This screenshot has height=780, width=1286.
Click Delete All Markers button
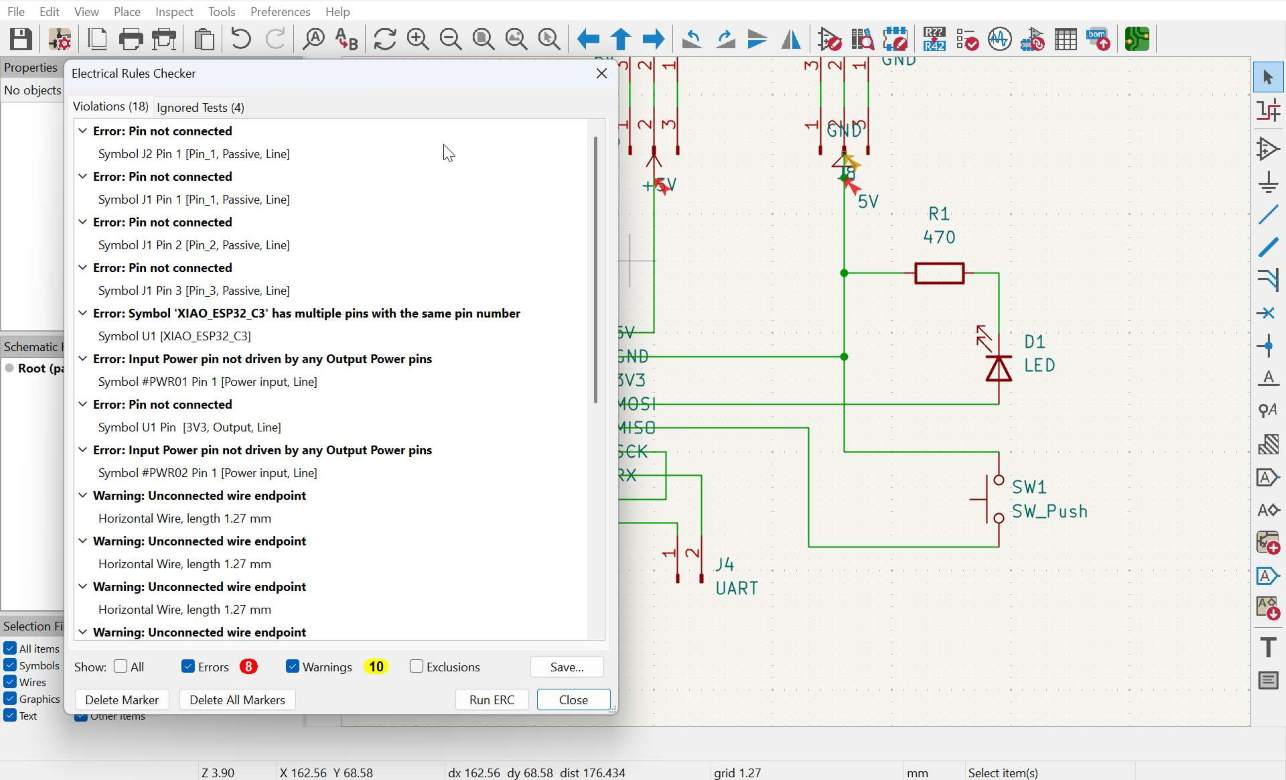tap(236, 700)
